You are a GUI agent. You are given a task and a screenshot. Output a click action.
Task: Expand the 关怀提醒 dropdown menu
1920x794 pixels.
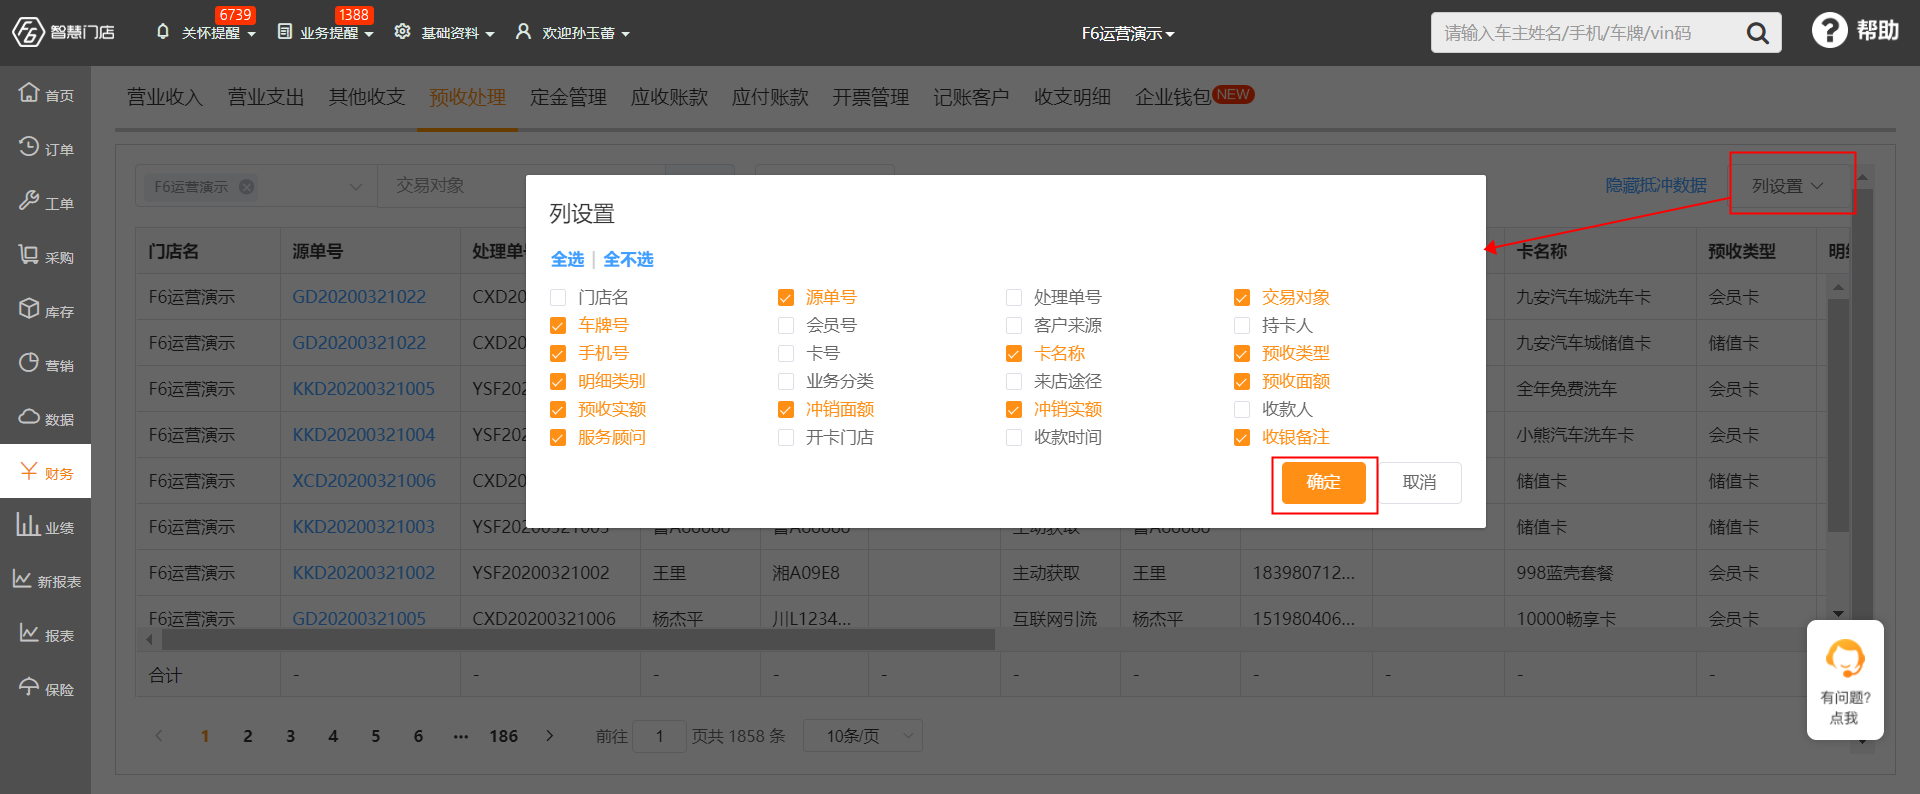pos(251,34)
